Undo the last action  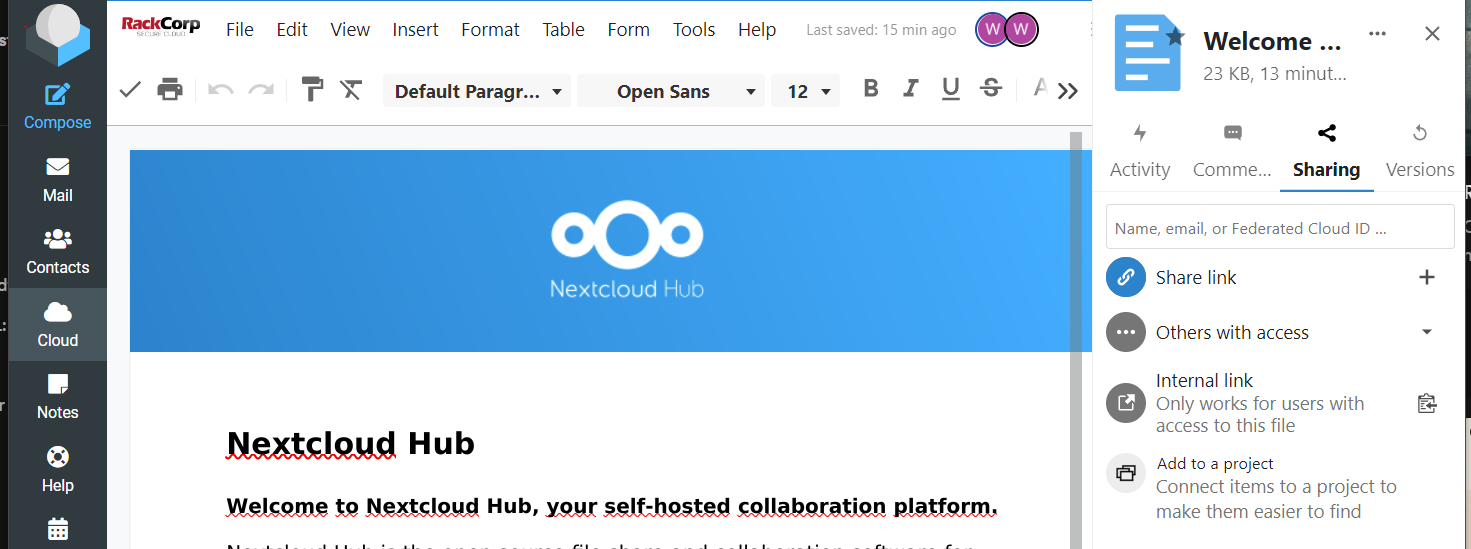click(x=220, y=90)
